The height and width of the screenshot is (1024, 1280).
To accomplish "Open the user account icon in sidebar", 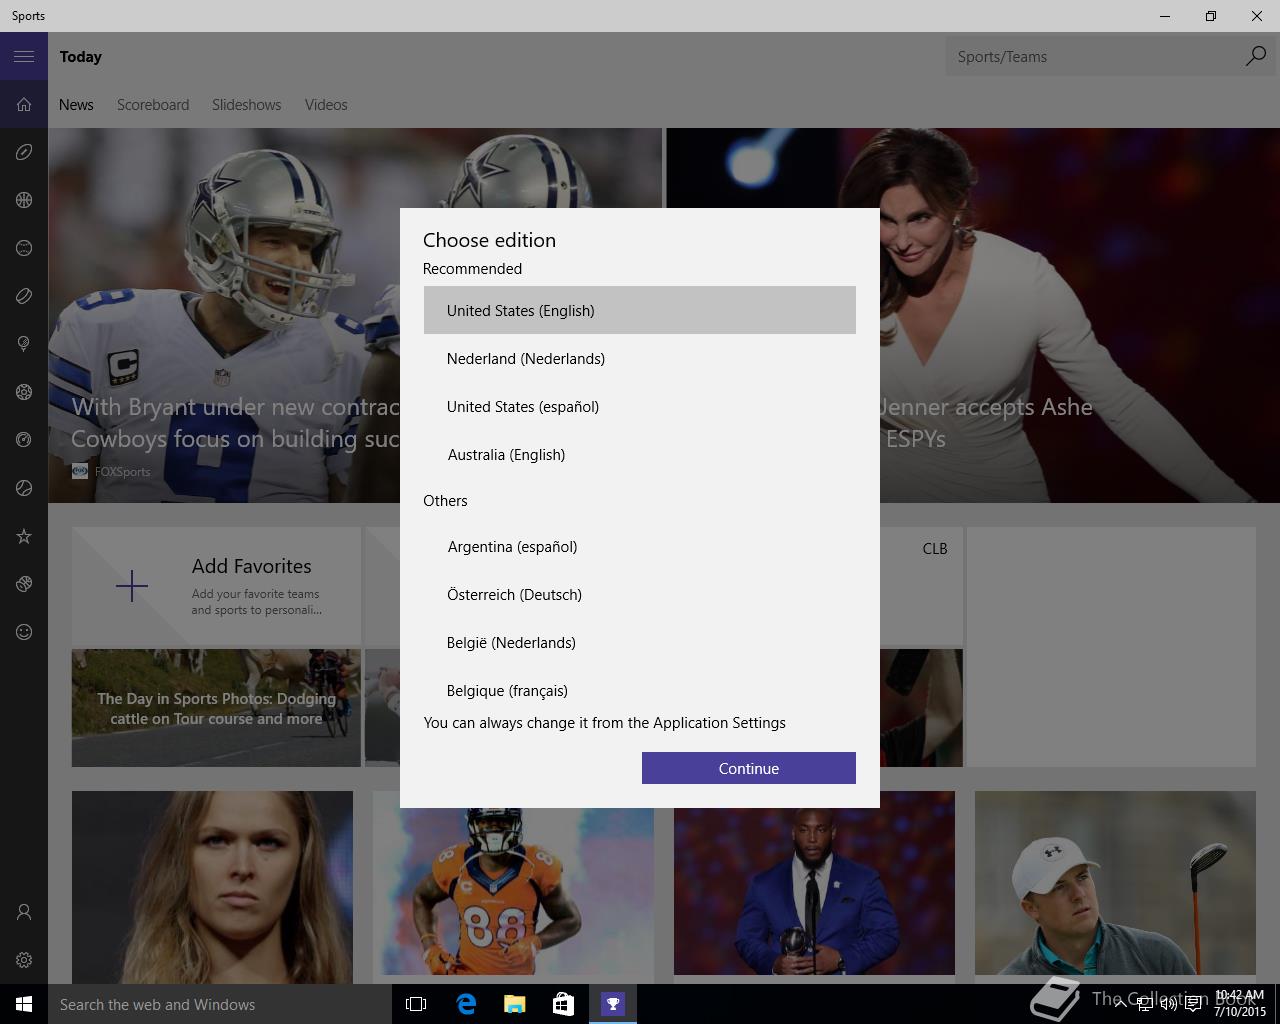I will tap(24, 912).
